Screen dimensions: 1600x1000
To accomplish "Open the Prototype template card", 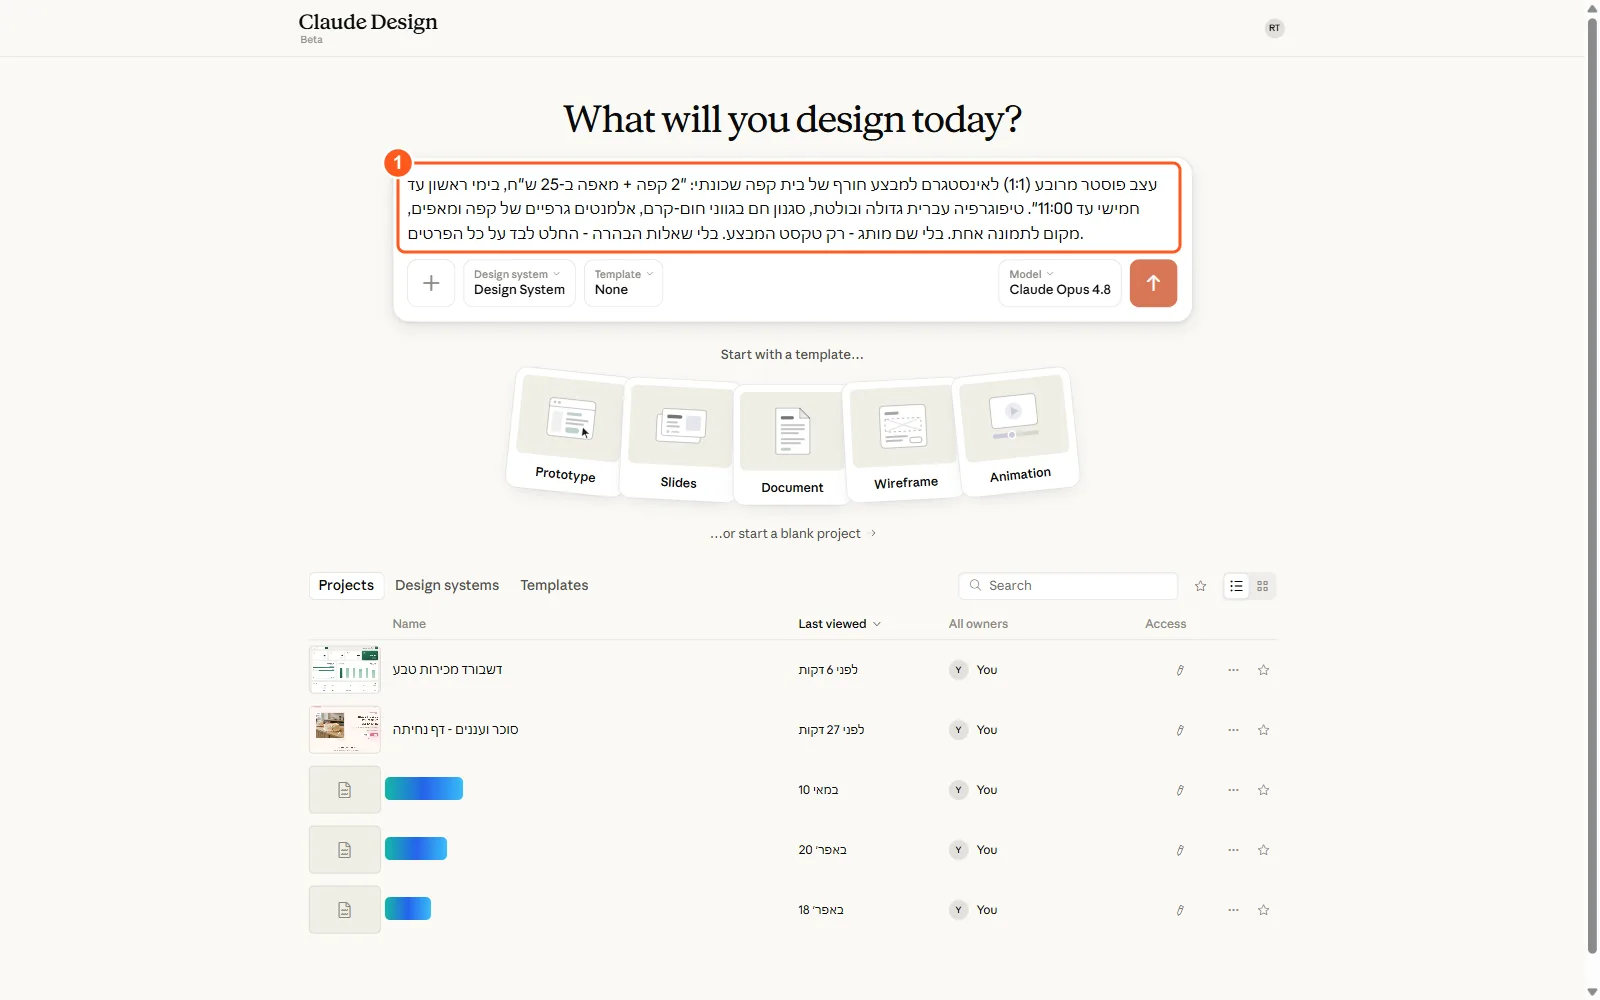I will 567,431.
